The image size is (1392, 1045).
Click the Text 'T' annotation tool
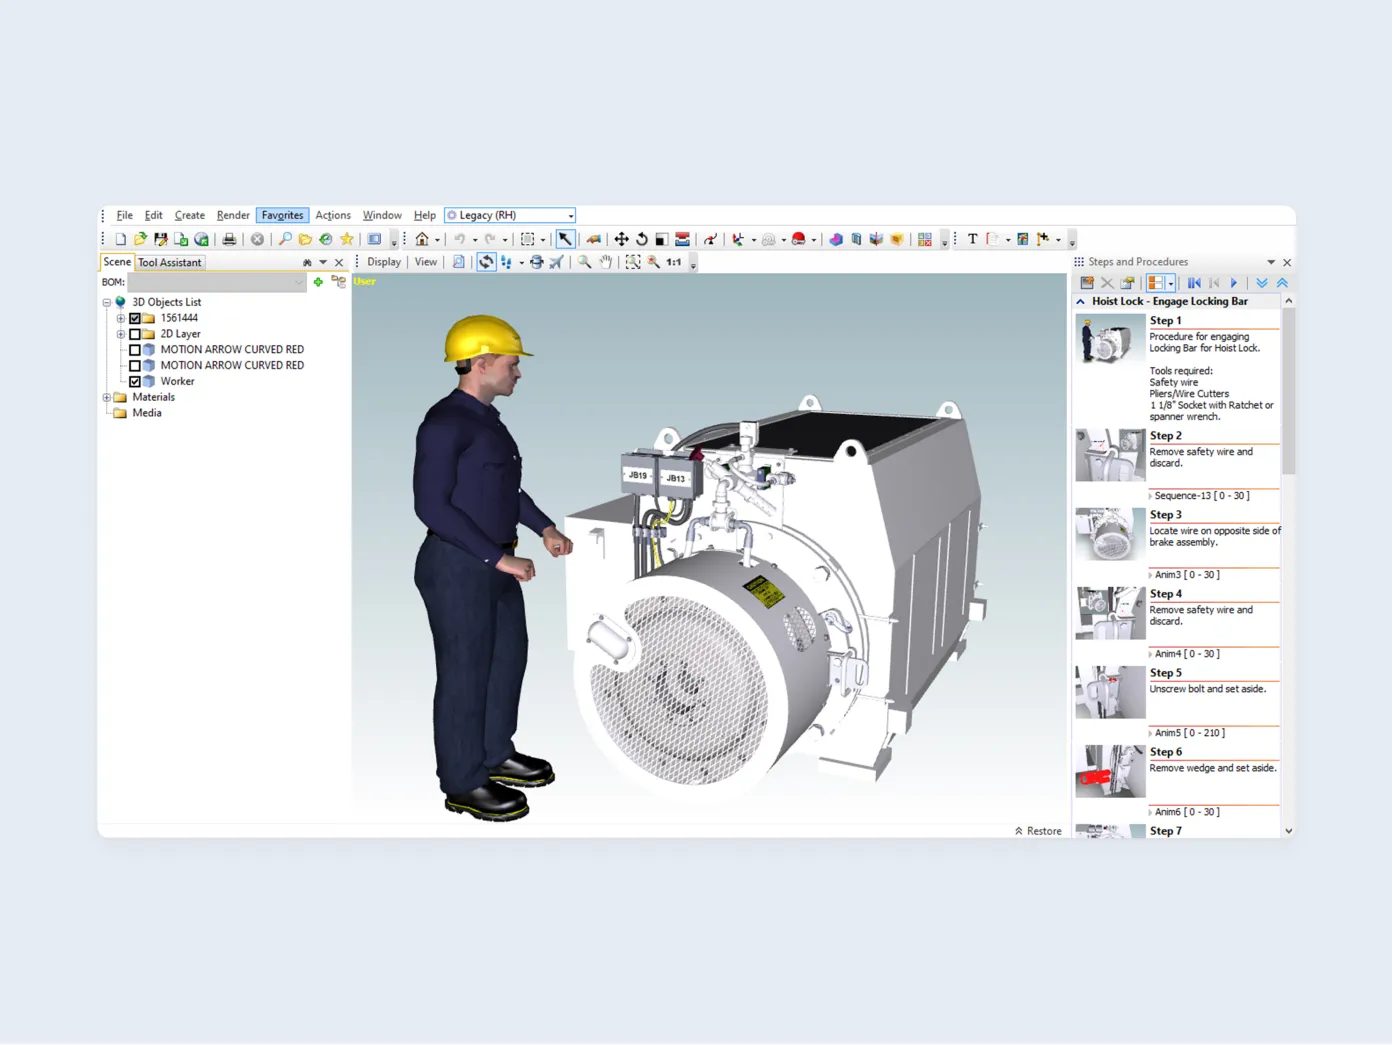click(x=972, y=239)
